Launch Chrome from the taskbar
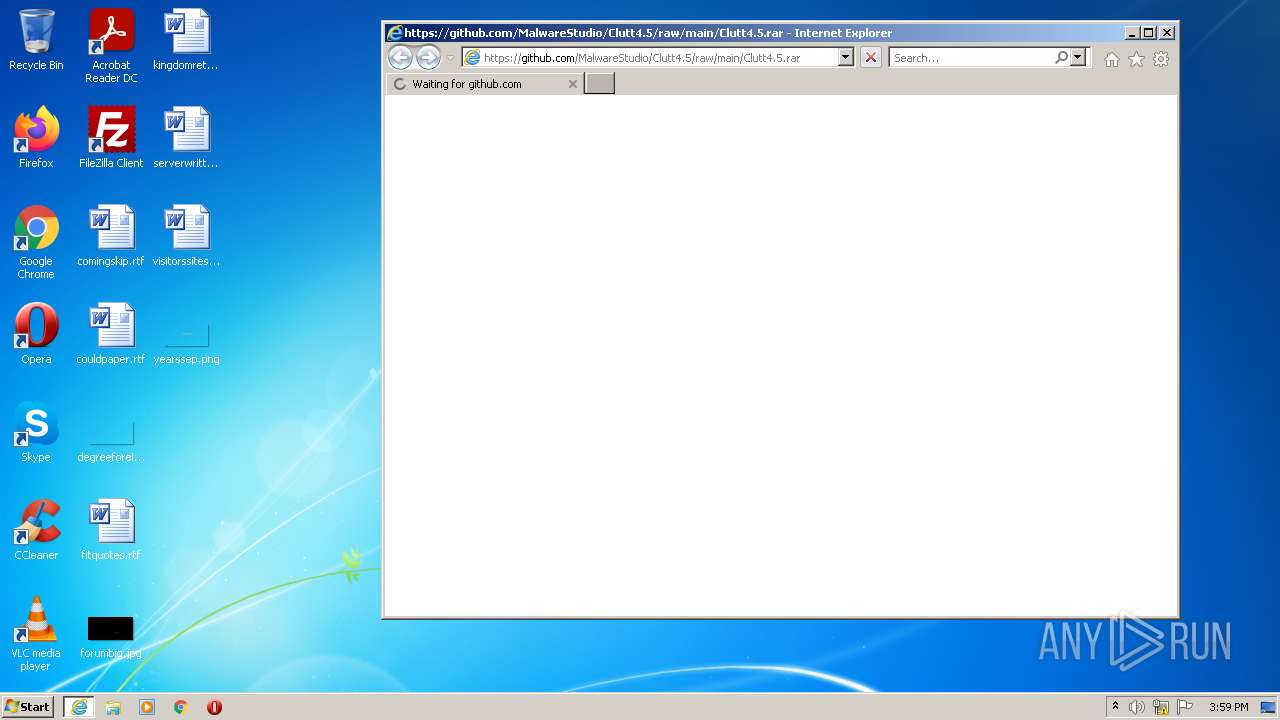Screen dimensions: 1280x720 point(181,707)
